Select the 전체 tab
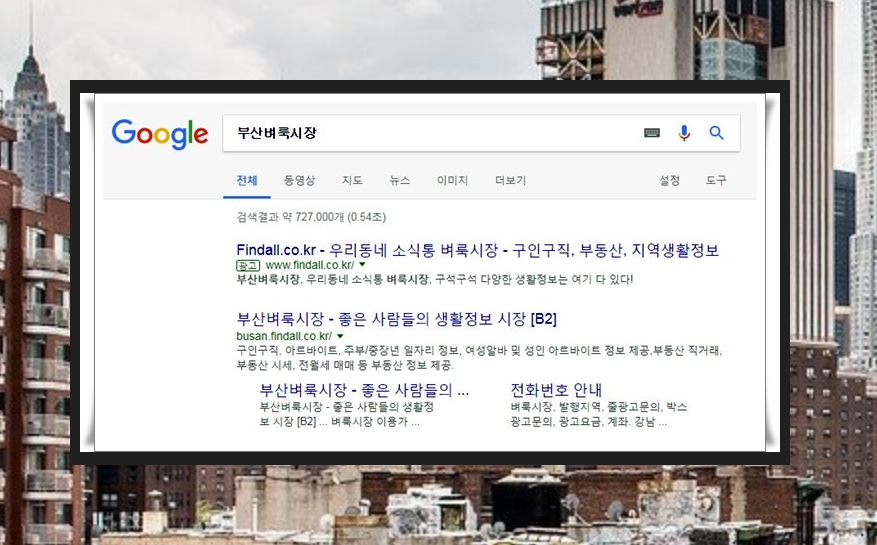The width and height of the screenshot is (877, 545). click(x=247, y=180)
